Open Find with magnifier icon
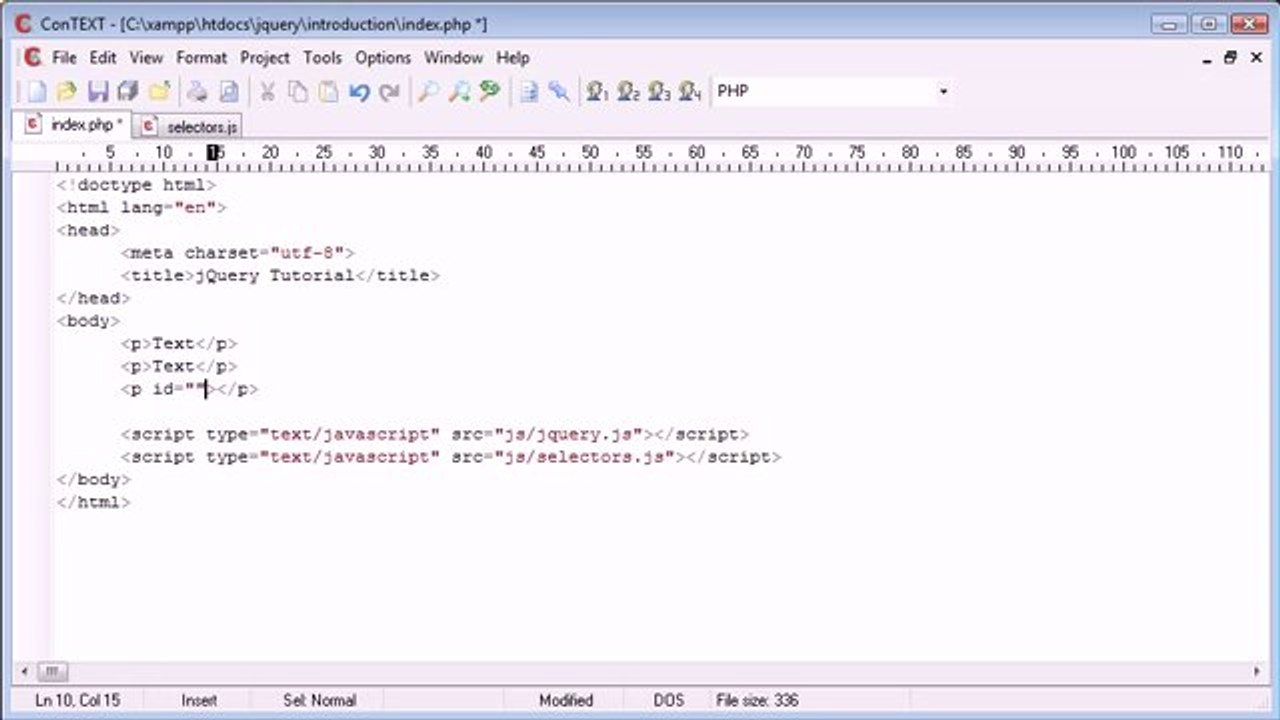This screenshot has height=720, width=1280. 428,92
